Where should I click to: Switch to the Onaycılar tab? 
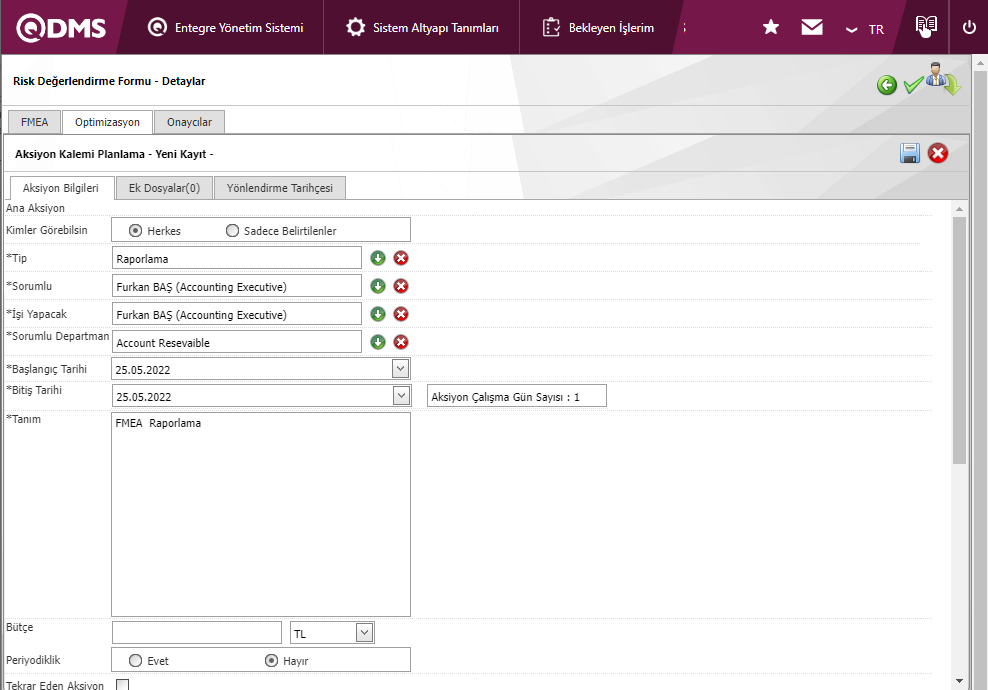189,122
